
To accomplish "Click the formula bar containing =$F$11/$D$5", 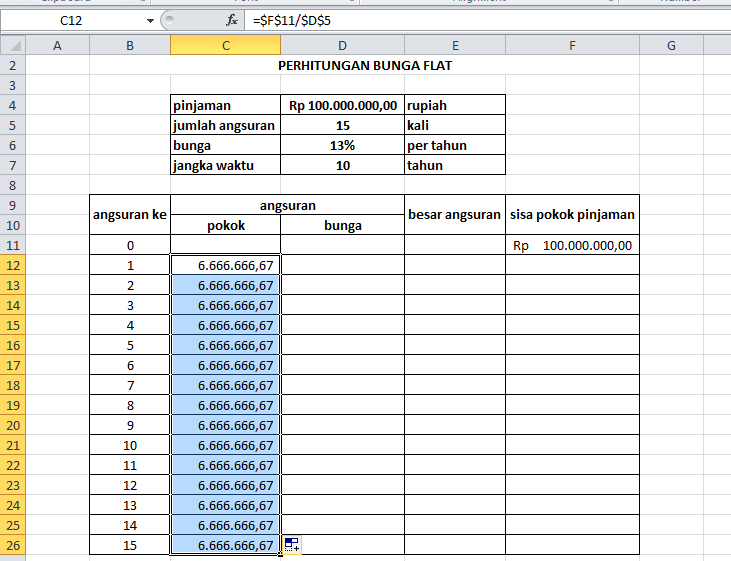I will [x=487, y=21].
